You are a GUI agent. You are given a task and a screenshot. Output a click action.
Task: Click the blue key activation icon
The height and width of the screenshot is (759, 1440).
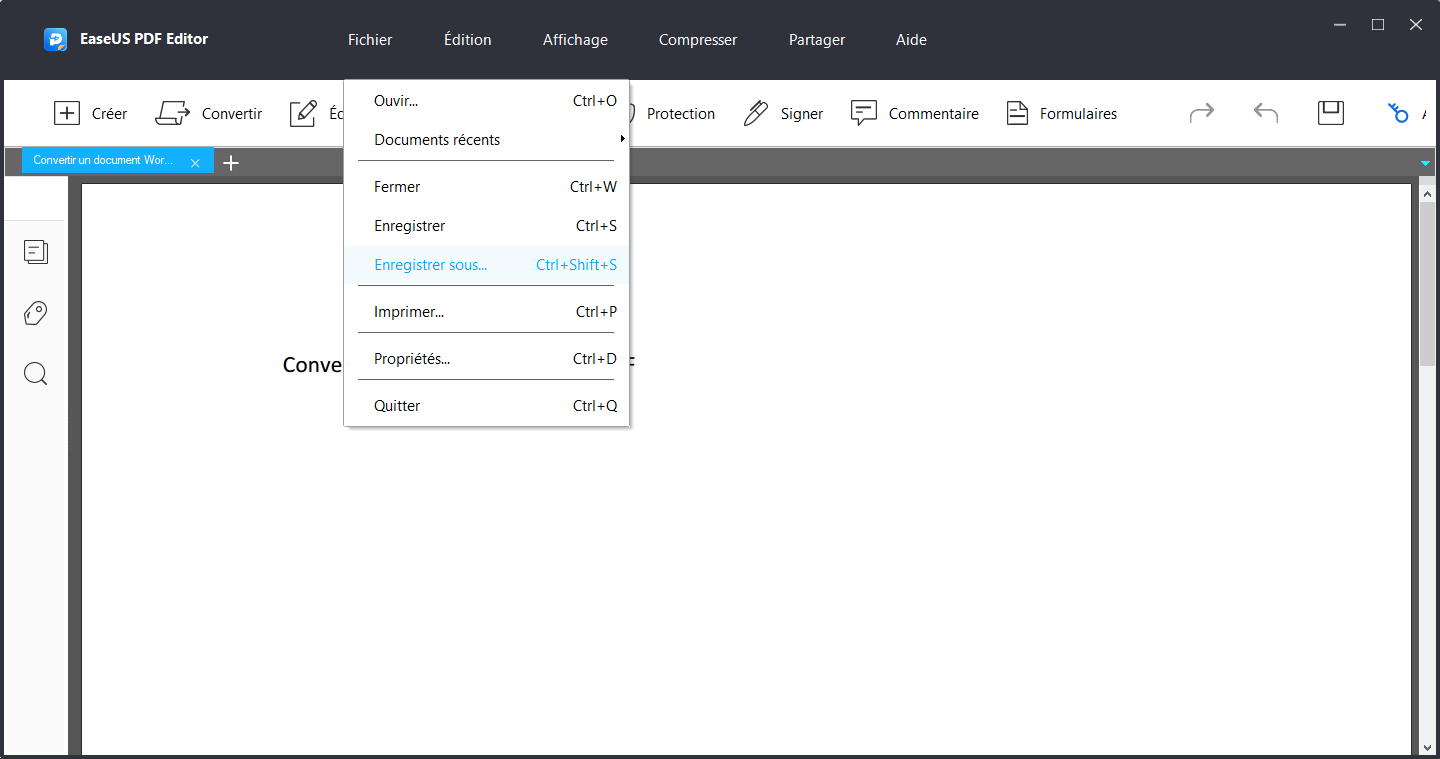point(1397,113)
